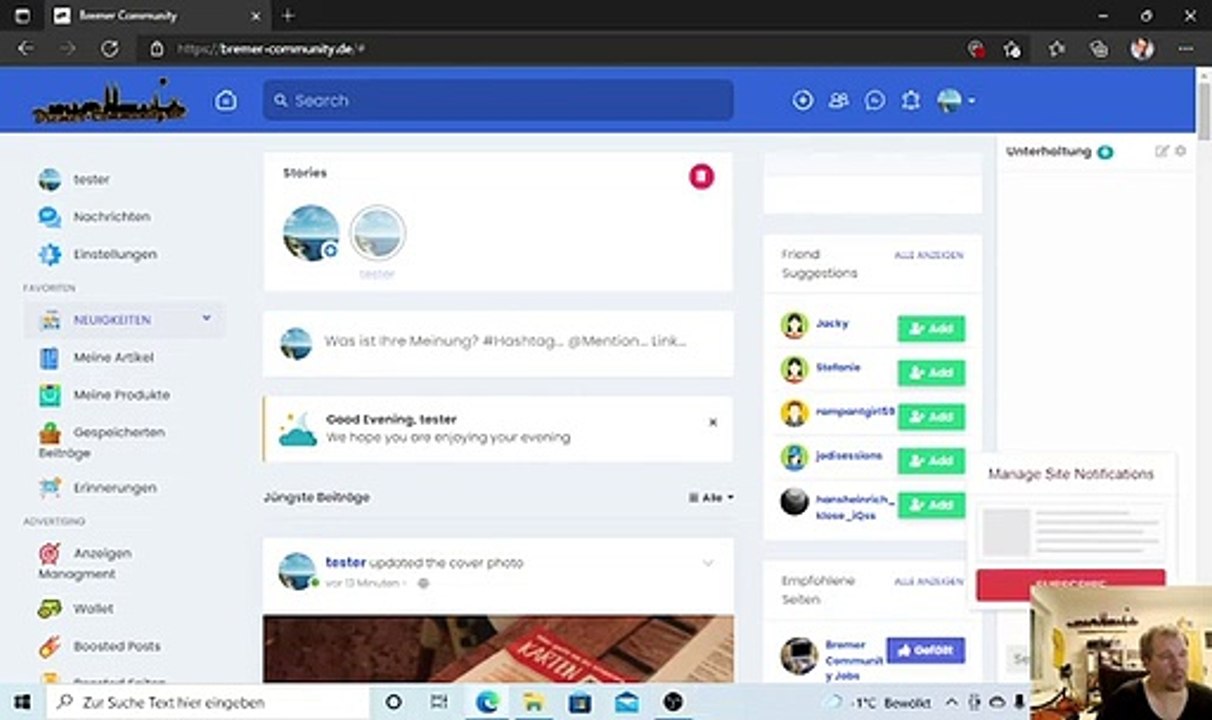The image size is (1212, 720).
Task: Add a new story via own avatar
Action: click(x=311, y=233)
